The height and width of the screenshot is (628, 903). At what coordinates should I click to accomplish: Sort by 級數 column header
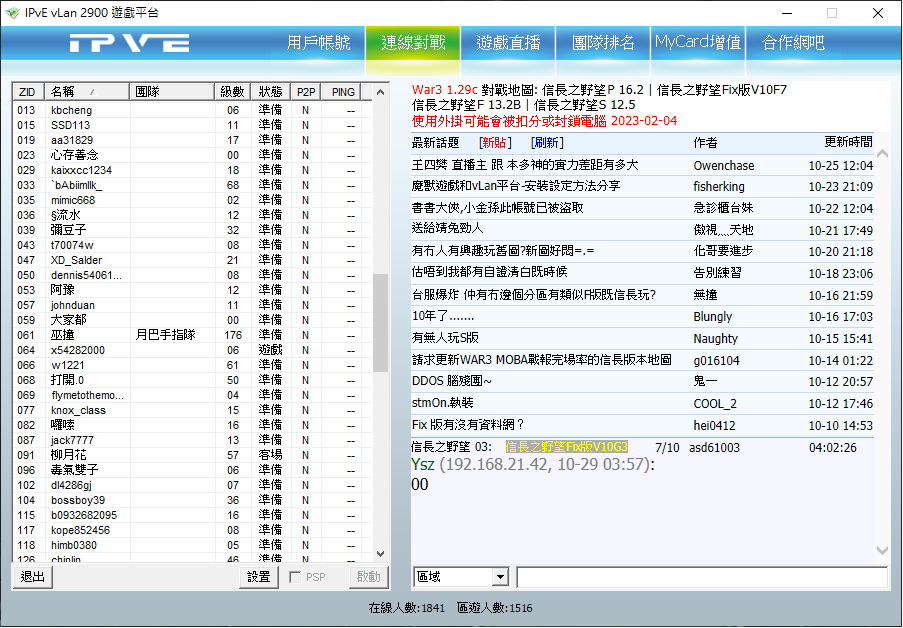click(233, 92)
